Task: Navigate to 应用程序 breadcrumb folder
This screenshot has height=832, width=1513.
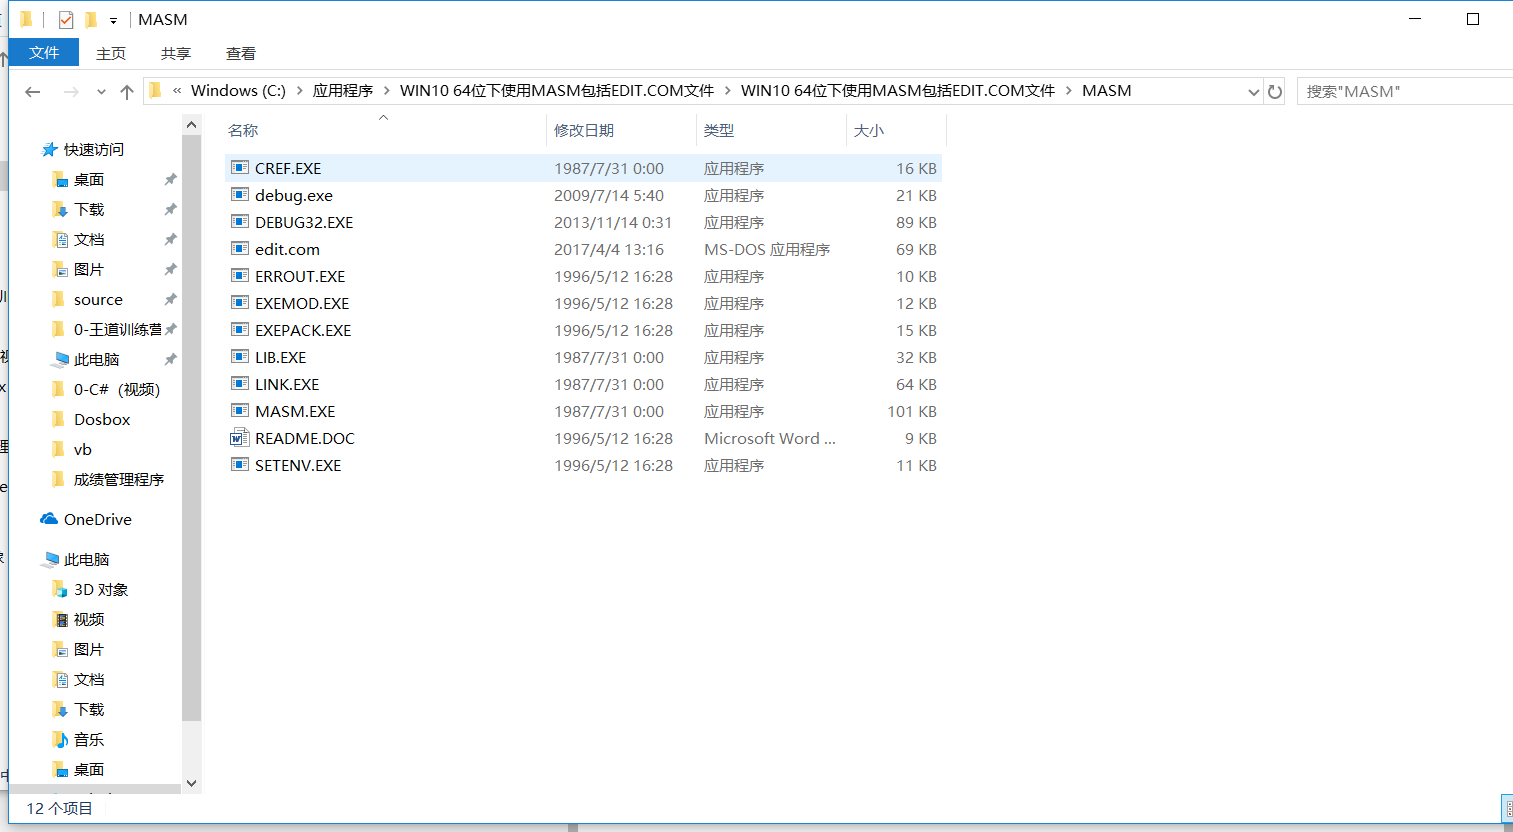Action: click(343, 91)
